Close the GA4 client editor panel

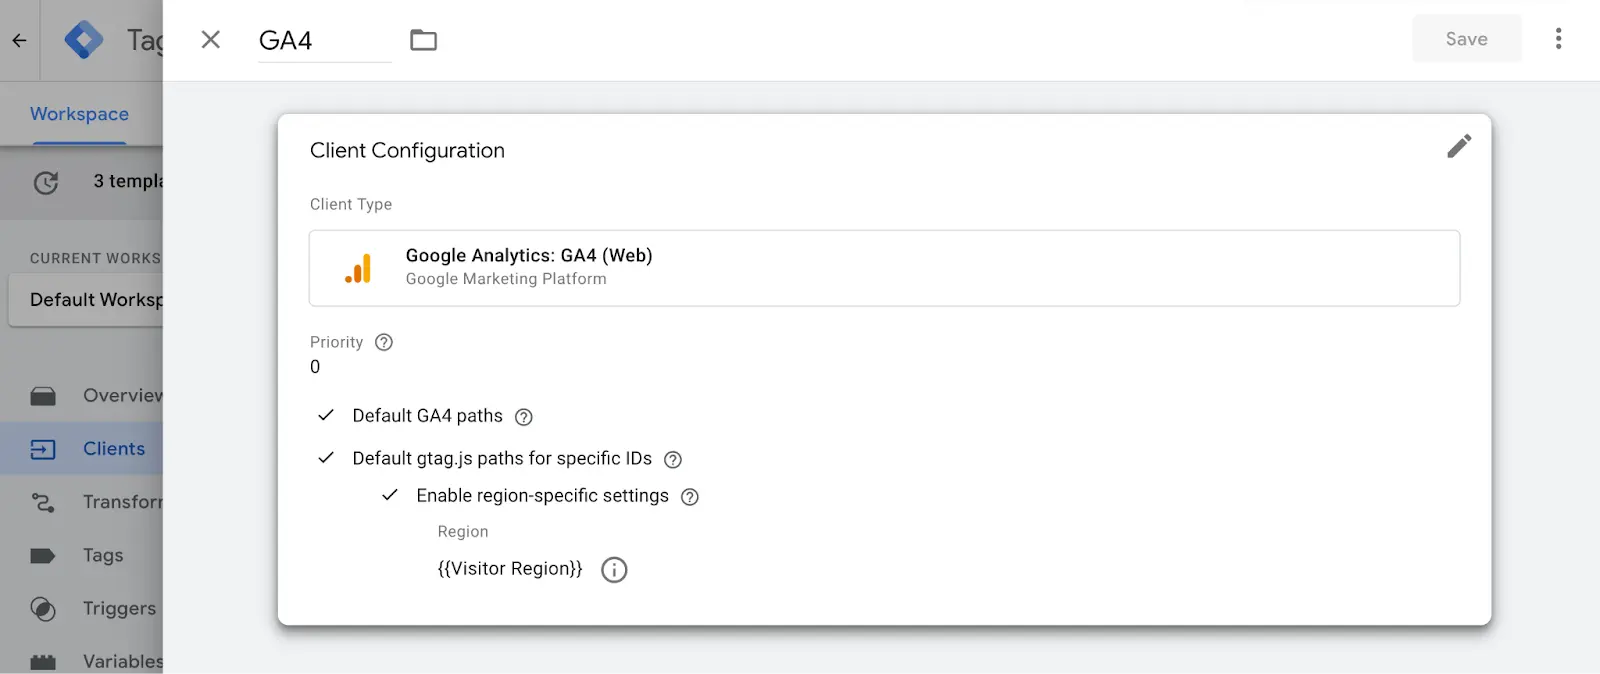pyautogui.click(x=210, y=40)
